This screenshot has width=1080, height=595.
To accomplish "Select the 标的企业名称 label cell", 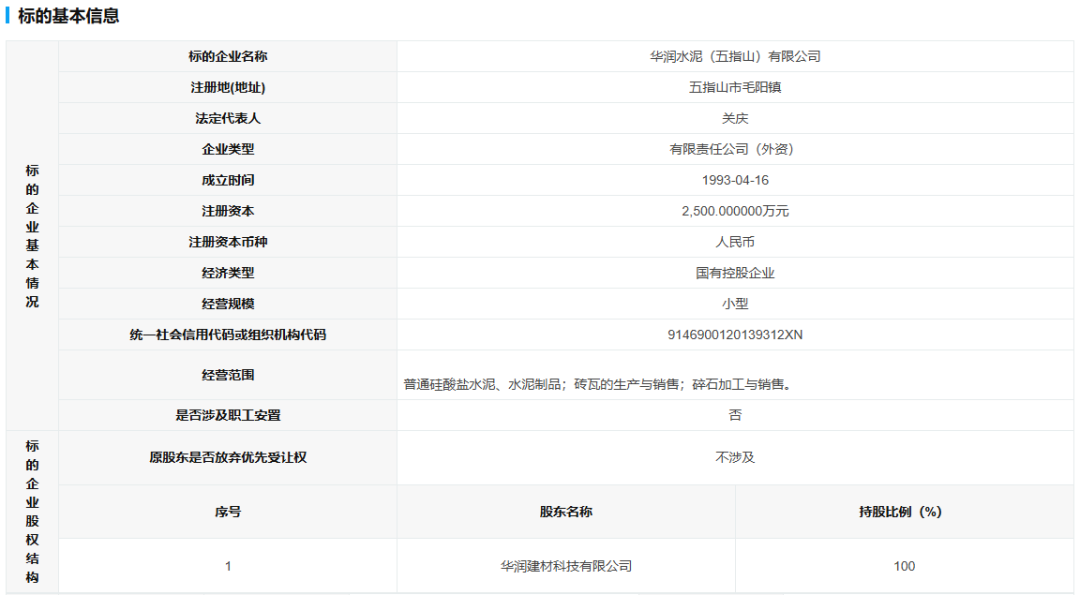I will tap(228, 56).
